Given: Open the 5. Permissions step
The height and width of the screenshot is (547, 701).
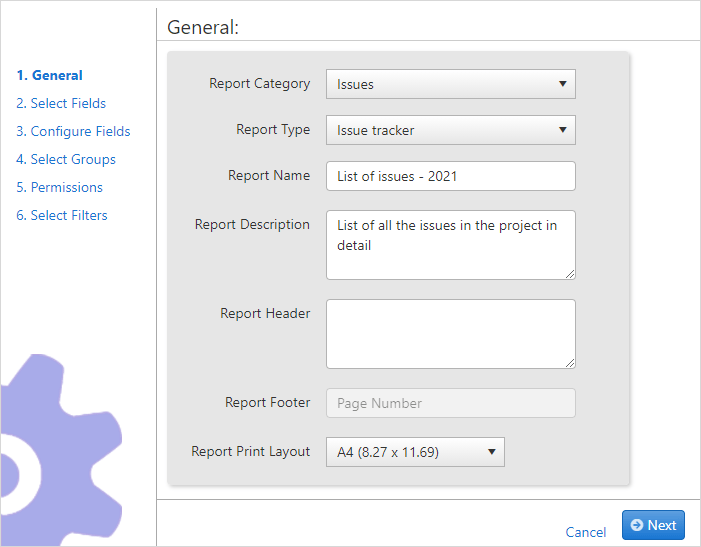Looking at the screenshot, I should click(59, 187).
